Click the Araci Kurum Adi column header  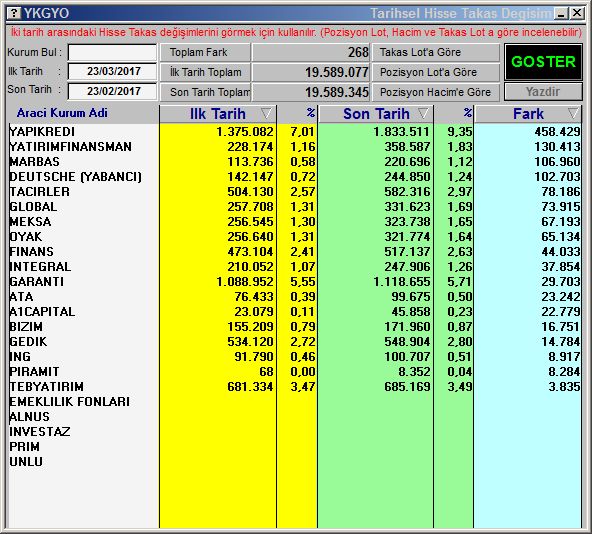tap(62, 113)
